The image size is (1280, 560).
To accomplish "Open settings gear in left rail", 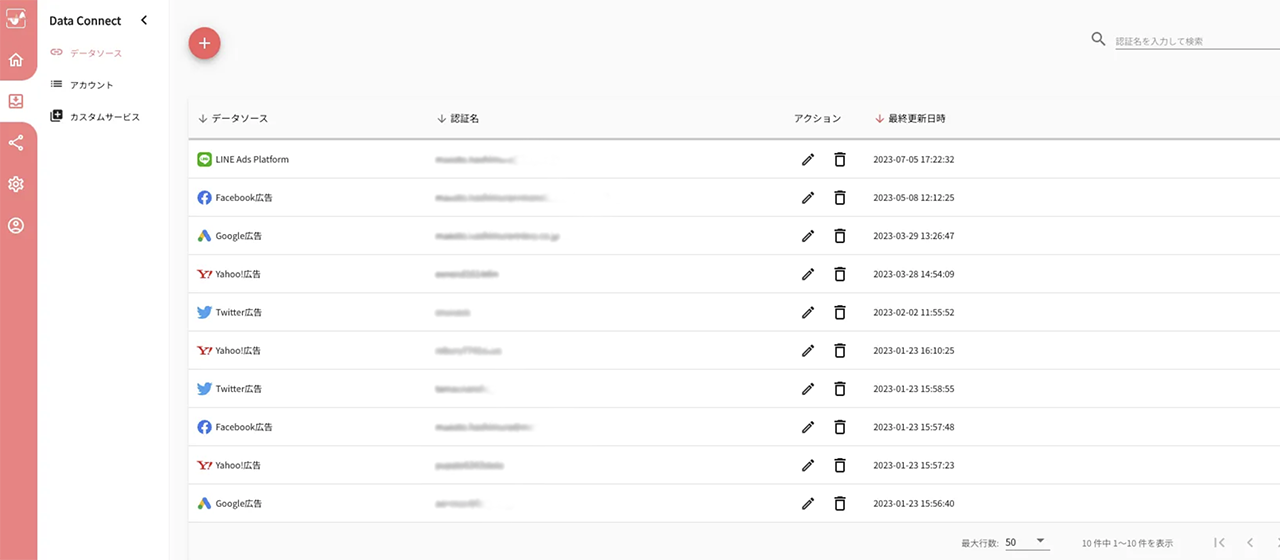I will (16, 184).
